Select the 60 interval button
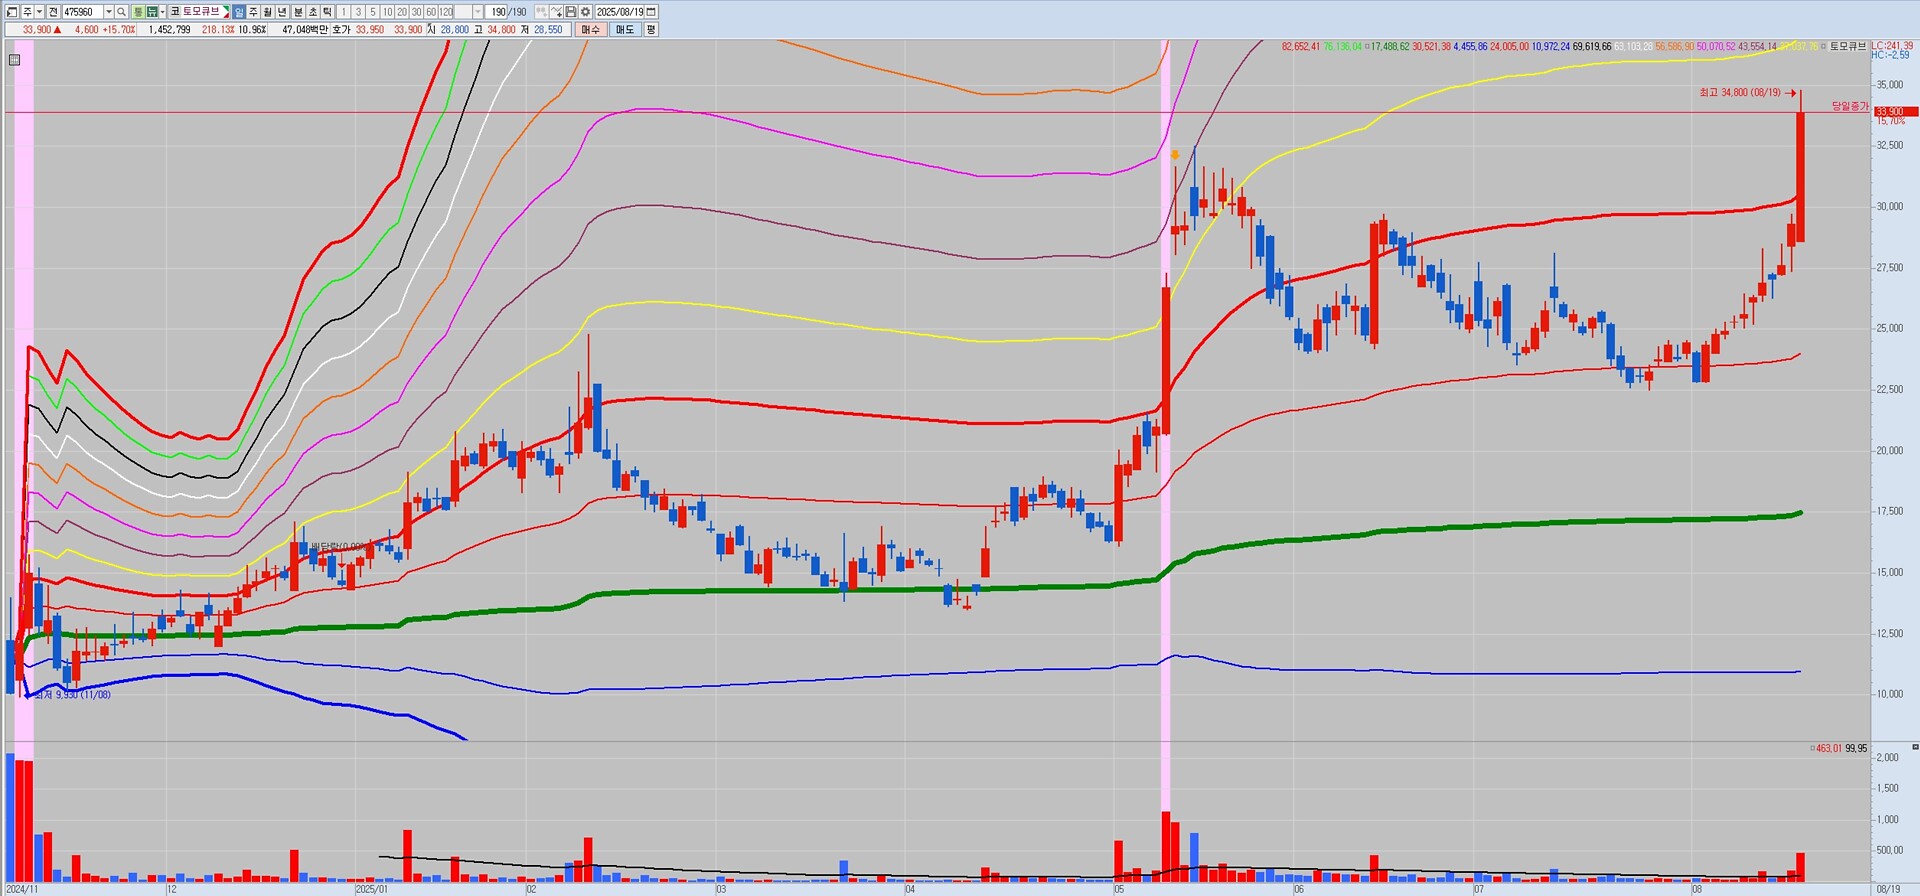 point(431,12)
